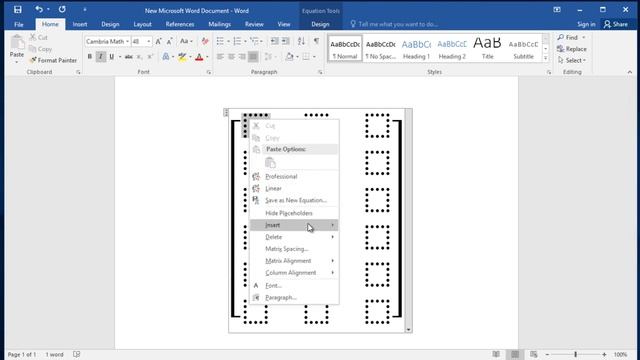This screenshot has height=360, width=640.
Task: Switch to Web Layout view in status bar
Action: pos(533,354)
